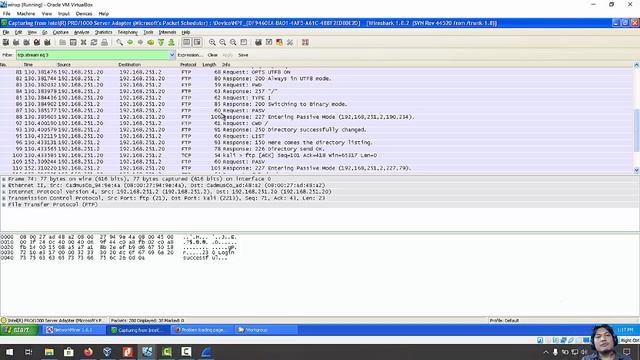Sort by Source column header
Screen dimensions: 640x360
pos(64,64)
